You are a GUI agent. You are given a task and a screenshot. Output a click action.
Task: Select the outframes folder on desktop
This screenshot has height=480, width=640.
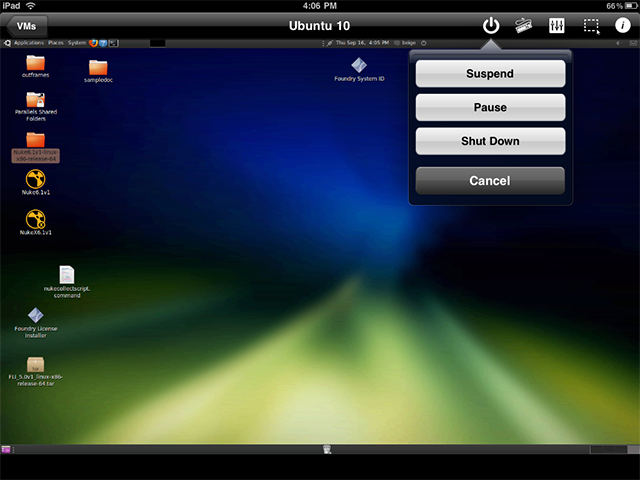point(36,67)
